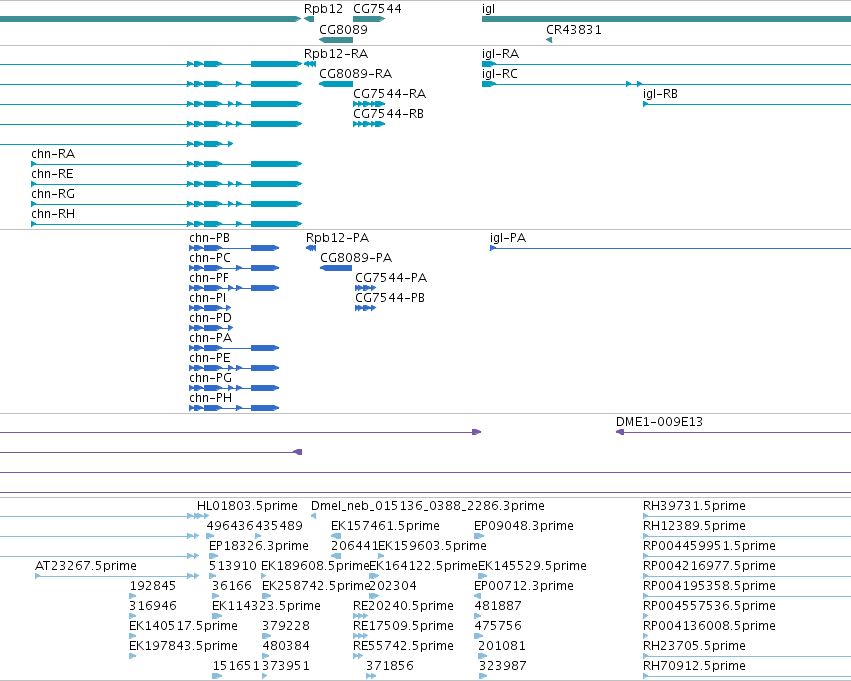Select the CR43831 gene label
Screen dimensions: 851x681
574,29
